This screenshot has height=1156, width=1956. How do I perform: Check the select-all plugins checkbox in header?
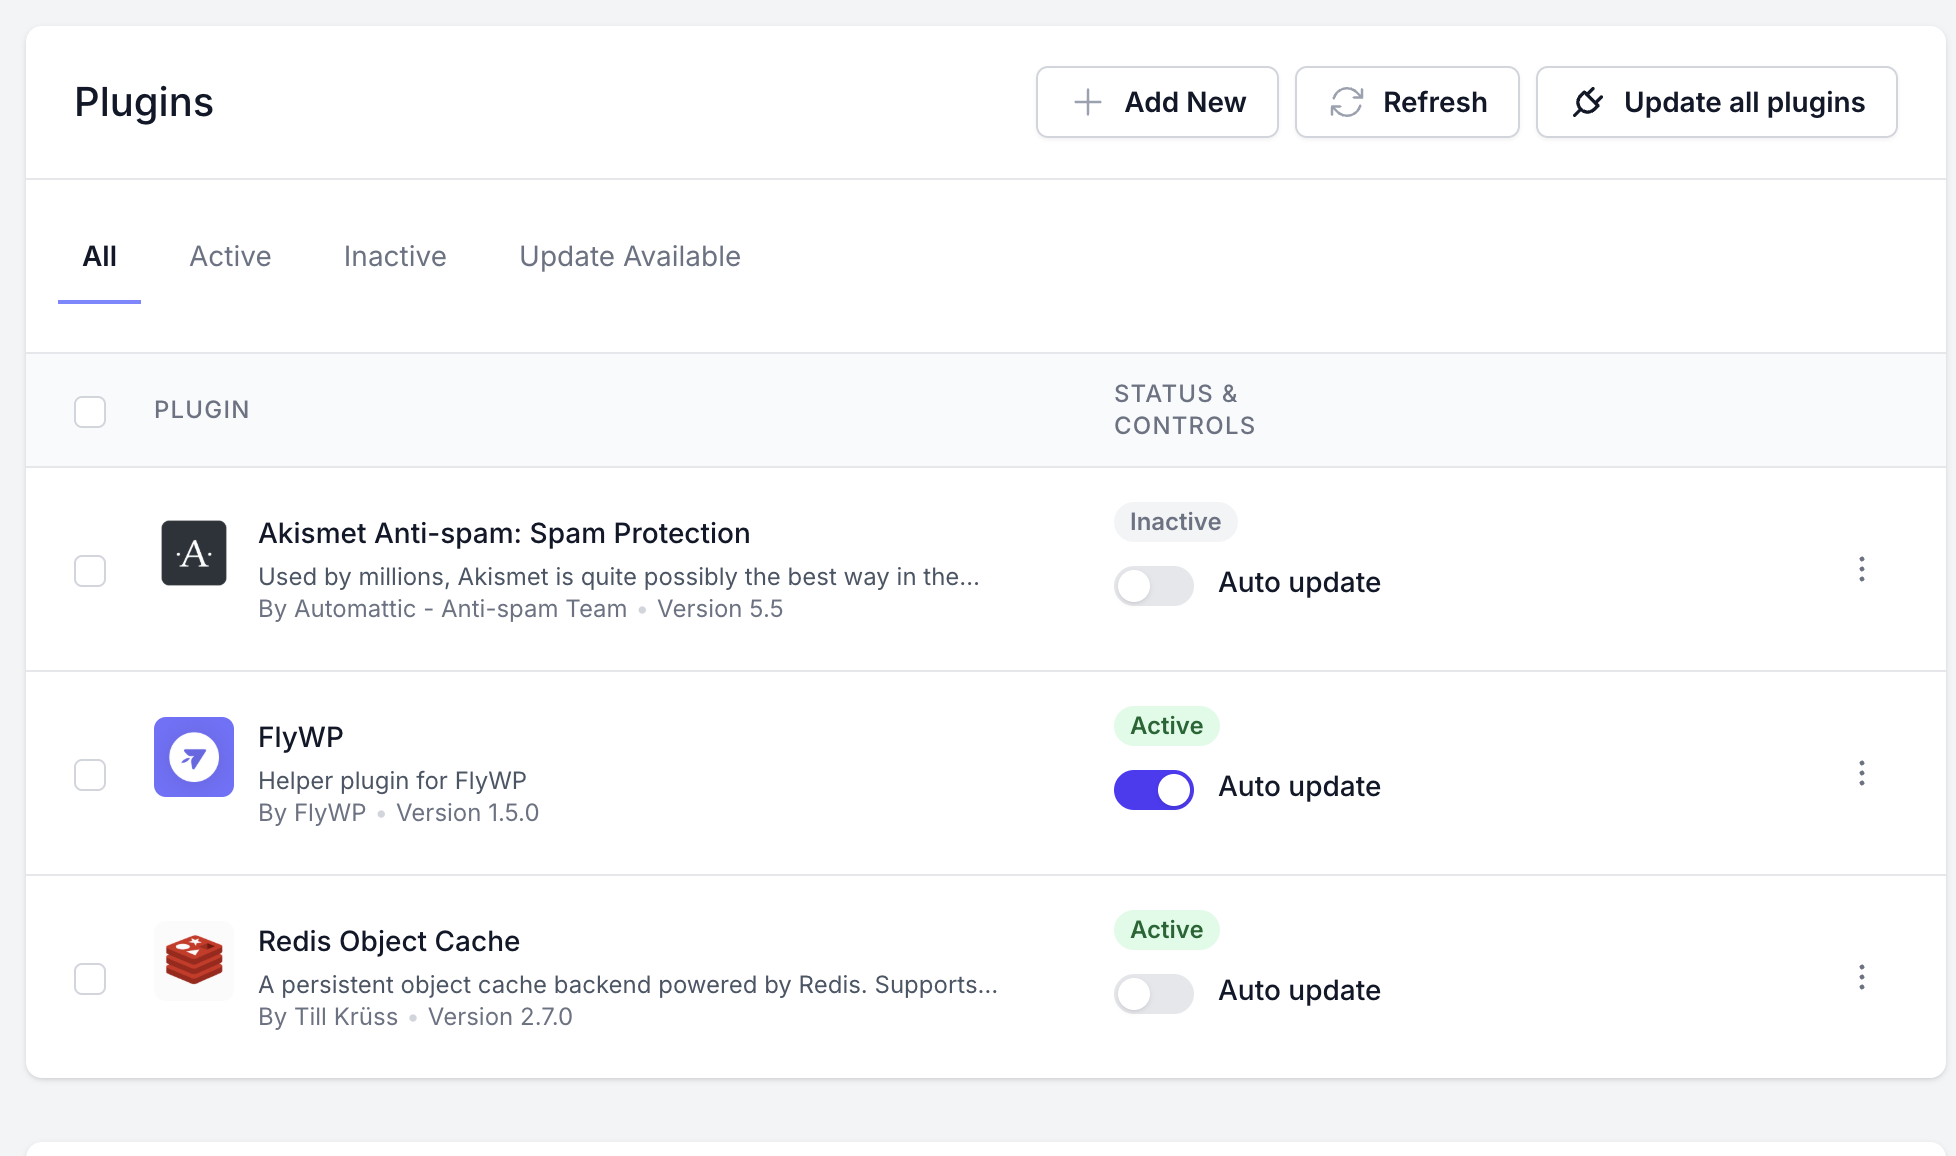(90, 411)
